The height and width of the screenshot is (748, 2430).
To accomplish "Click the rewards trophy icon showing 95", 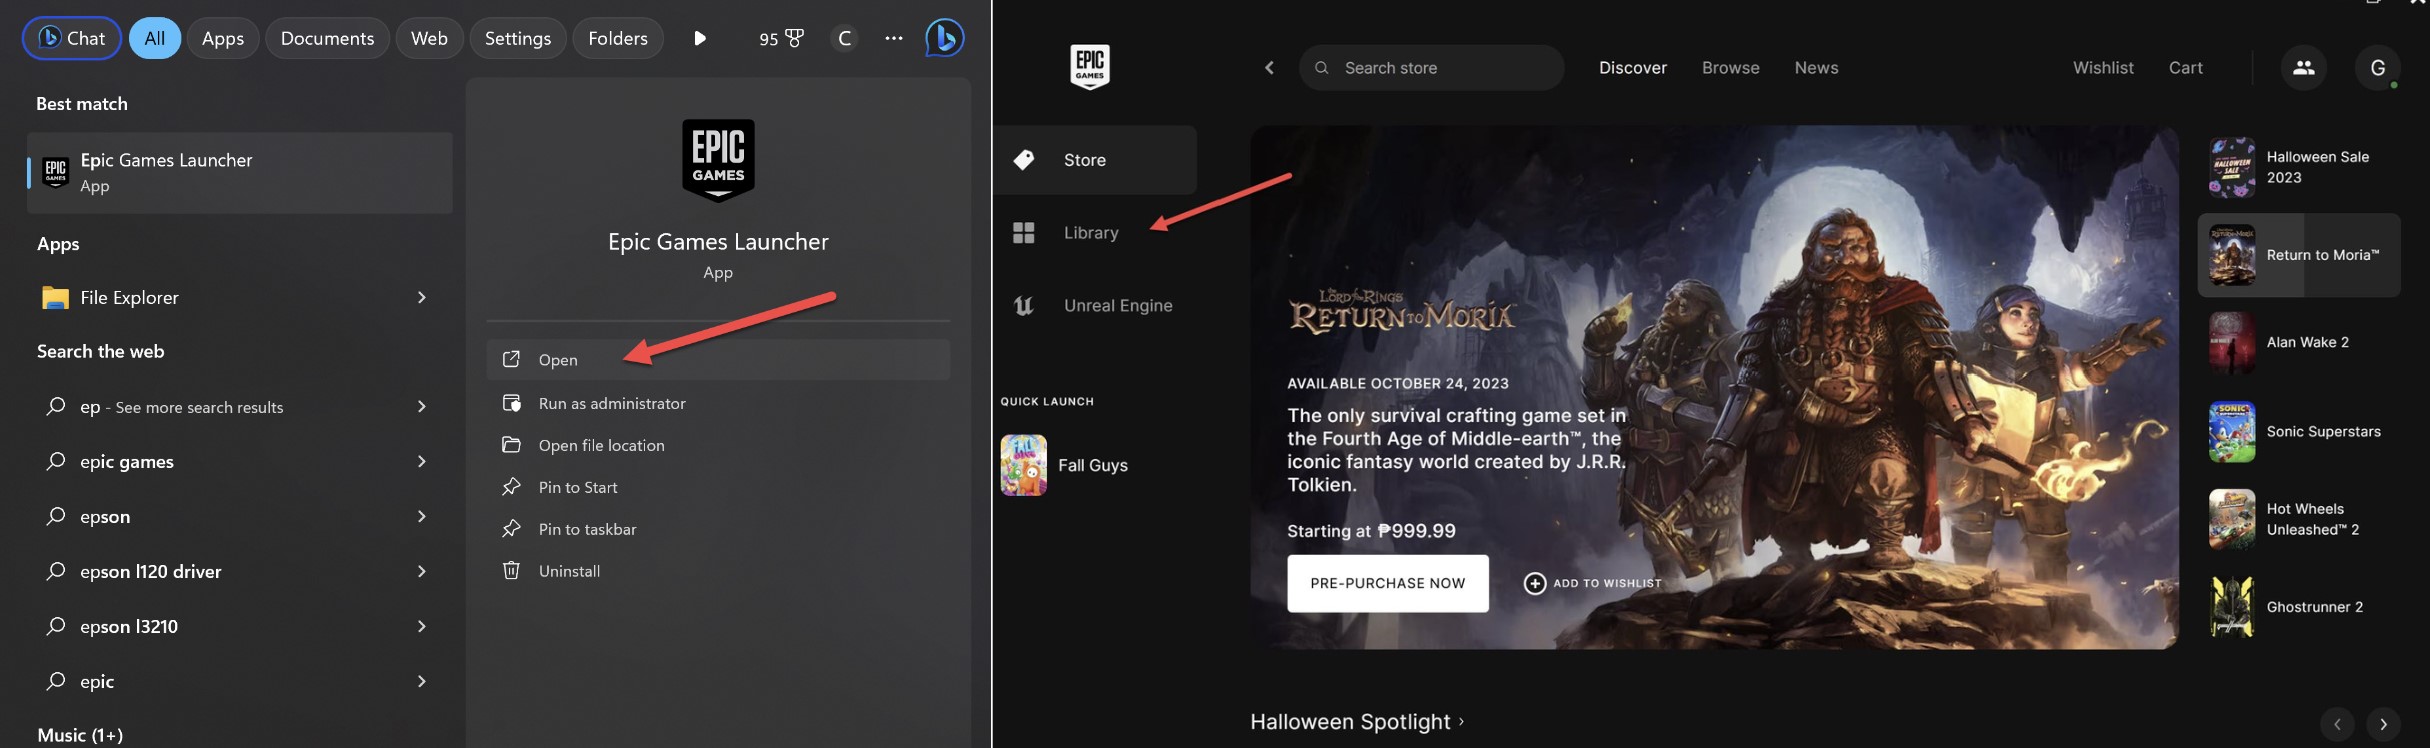I will pyautogui.click(x=794, y=38).
